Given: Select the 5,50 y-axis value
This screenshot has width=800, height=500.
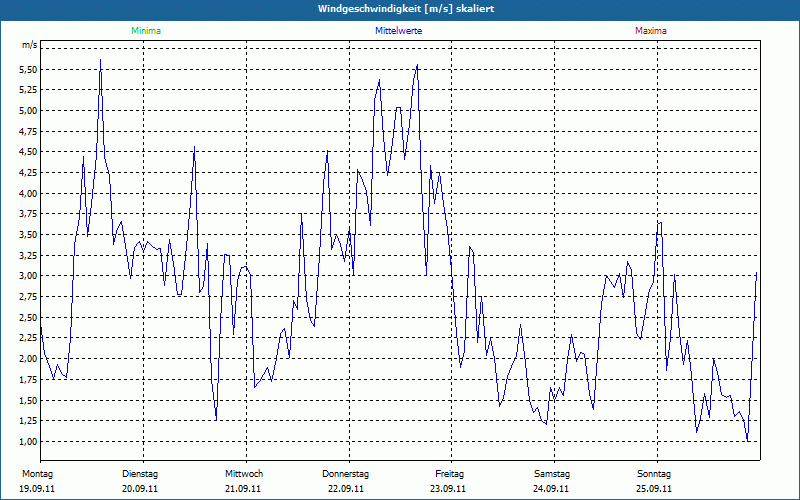Looking at the screenshot, I should pyautogui.click(x=28, y=69).
